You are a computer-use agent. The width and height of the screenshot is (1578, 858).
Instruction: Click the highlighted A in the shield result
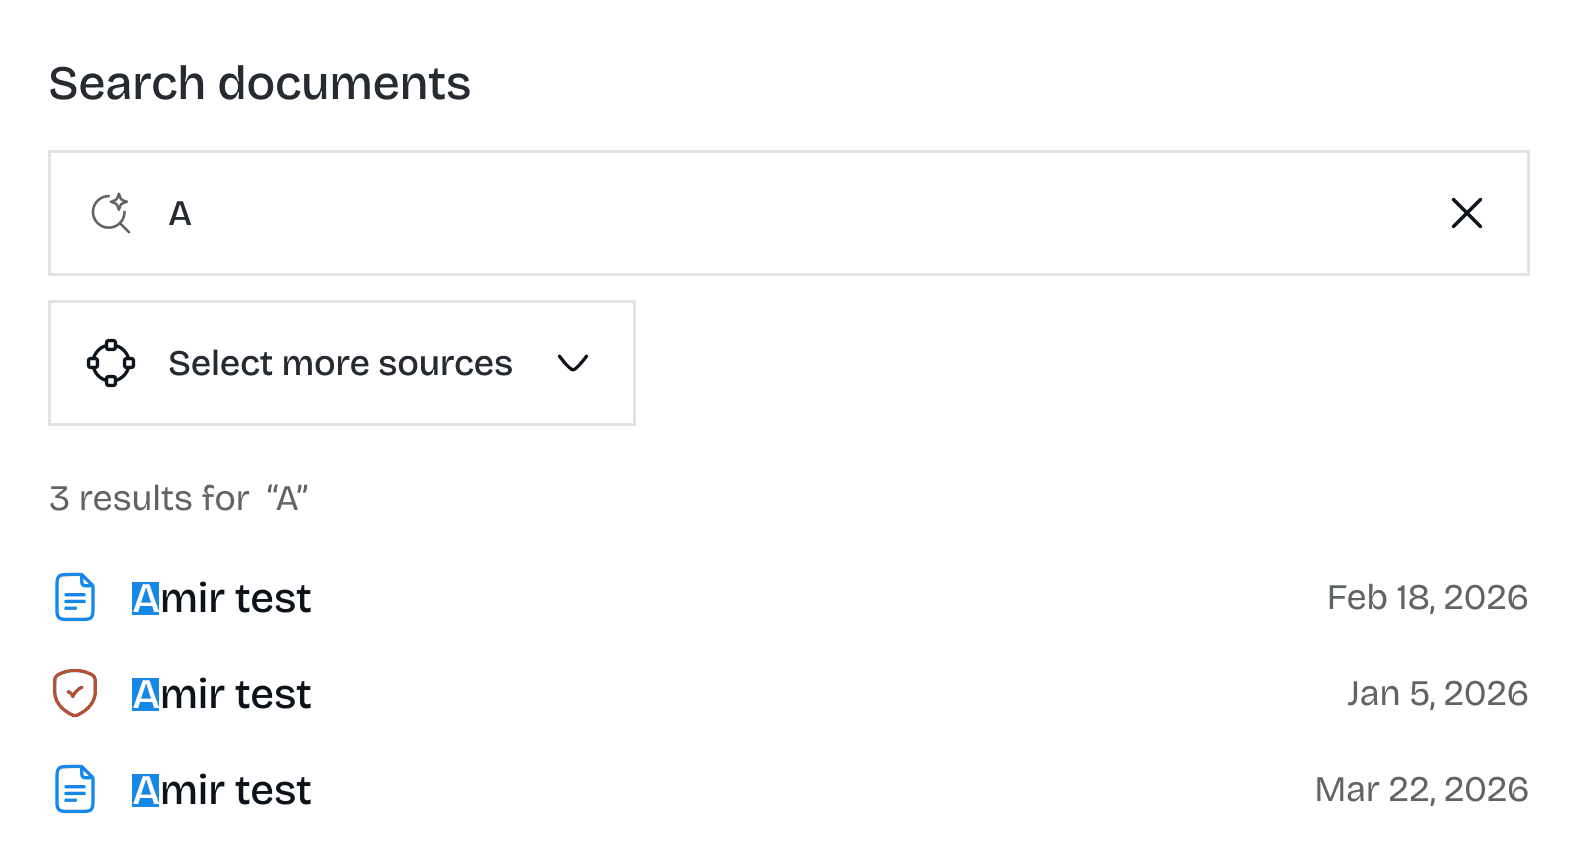pyautogui.click(x=146, y=694)
